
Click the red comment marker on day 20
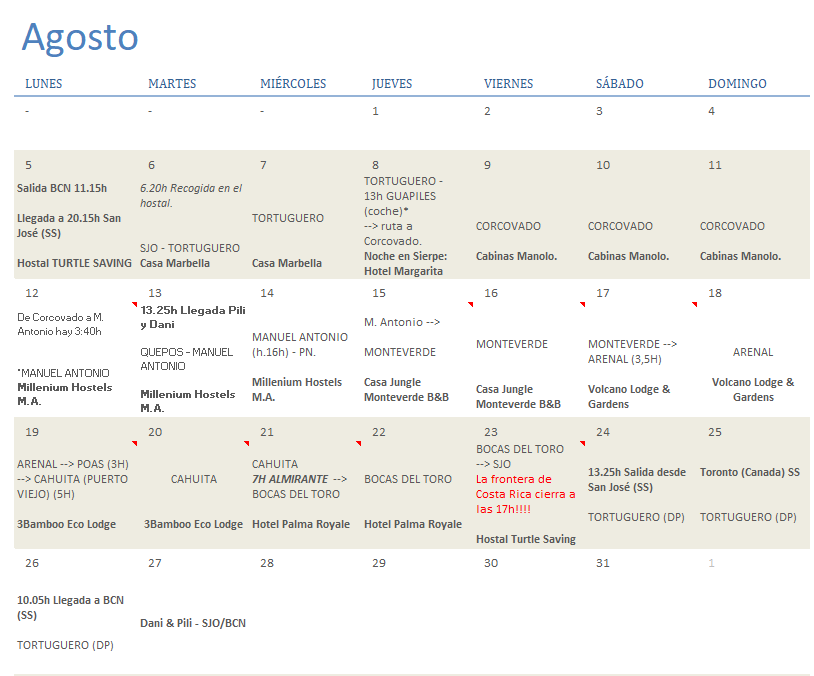tap(246, 442)
